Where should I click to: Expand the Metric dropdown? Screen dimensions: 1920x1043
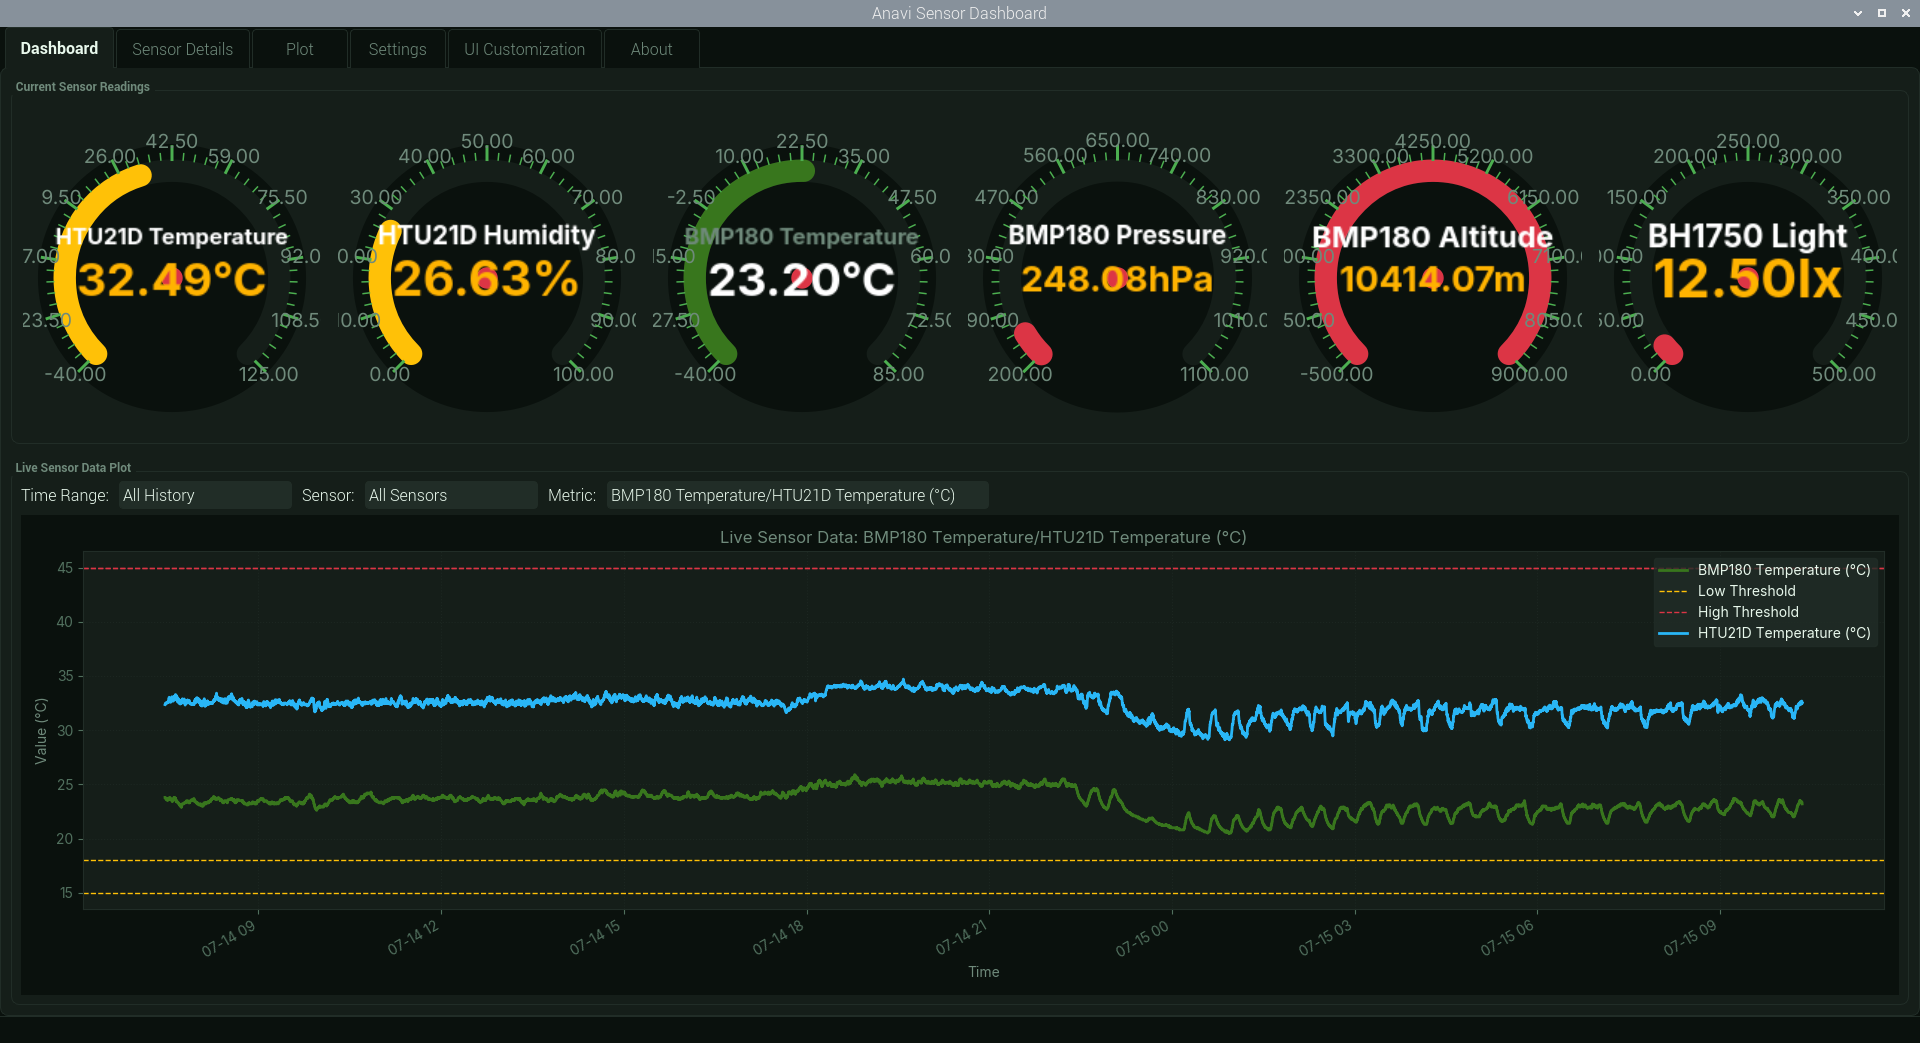pyautogui.click(x=797, y=495)
